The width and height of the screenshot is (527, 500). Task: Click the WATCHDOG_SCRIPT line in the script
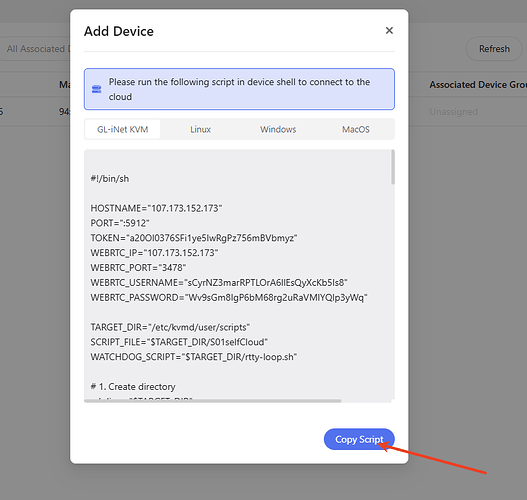[x=194, y=357]
